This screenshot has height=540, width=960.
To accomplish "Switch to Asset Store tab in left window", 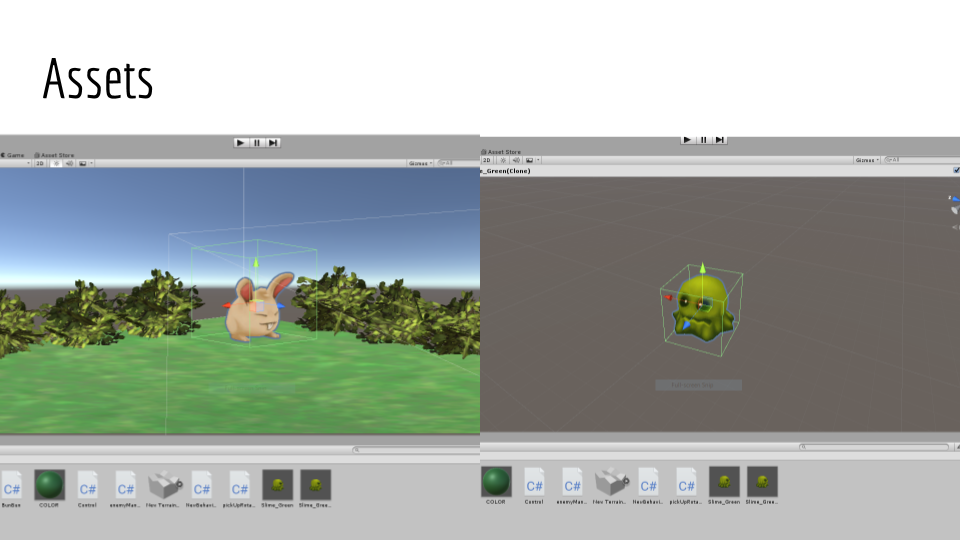I will click(54, 156).
